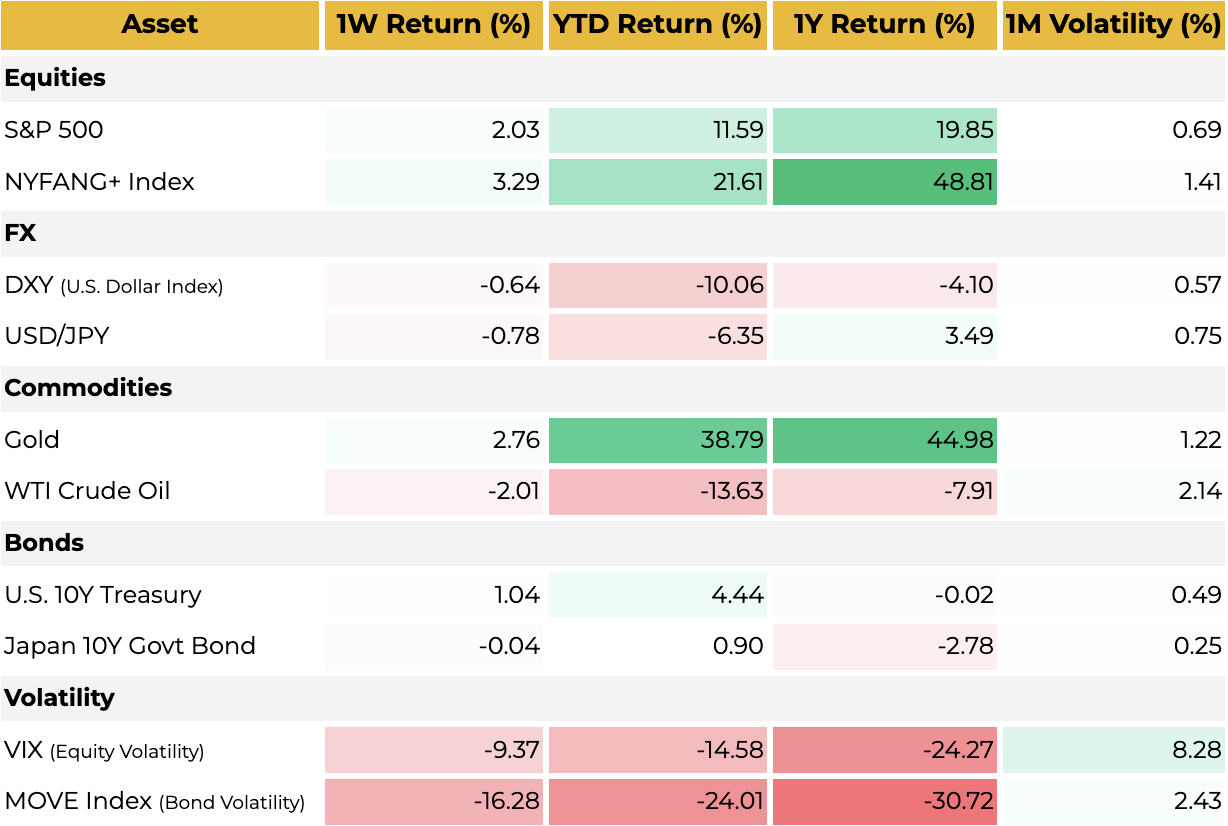Click the Japan 10Y Govt Bond label
Screen dimensions: 1228x826
coord(130,646)
